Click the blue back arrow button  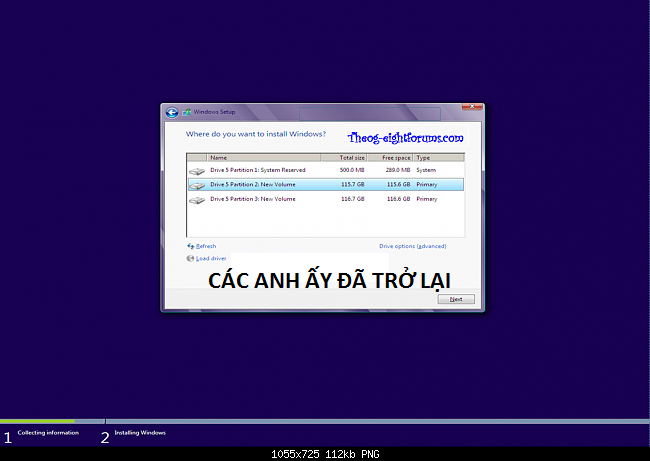(x=172, y=112)
